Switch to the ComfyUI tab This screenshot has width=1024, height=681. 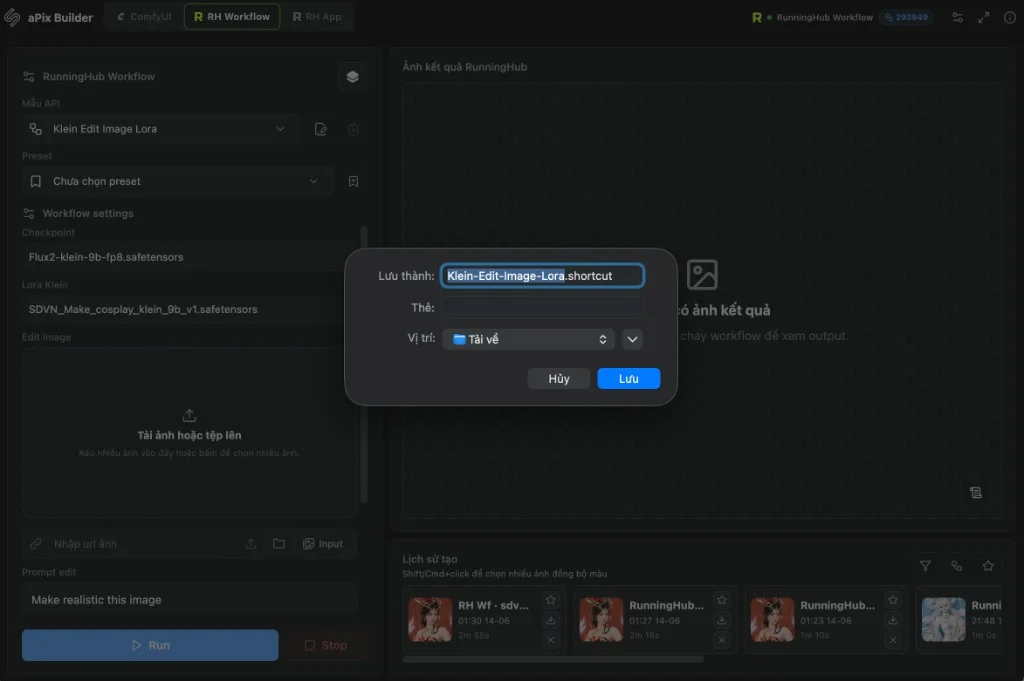144,17
